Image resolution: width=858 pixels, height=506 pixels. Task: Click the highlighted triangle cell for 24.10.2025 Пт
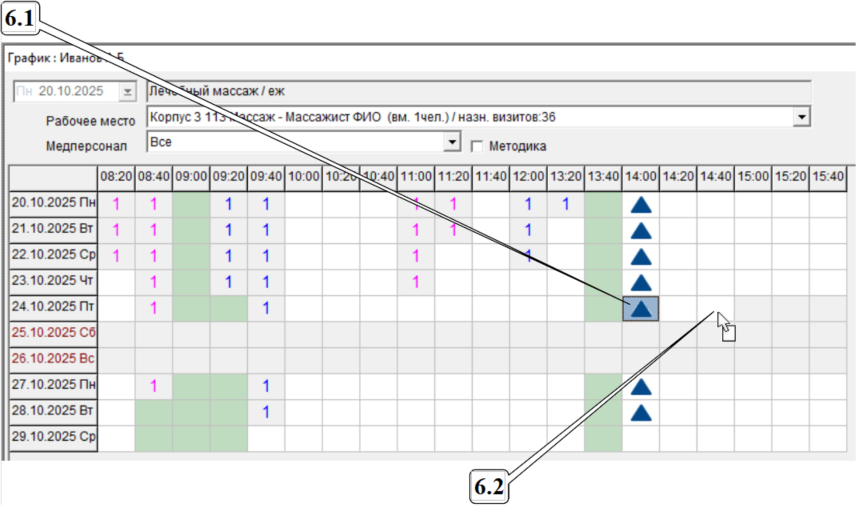tap(641, 309)
